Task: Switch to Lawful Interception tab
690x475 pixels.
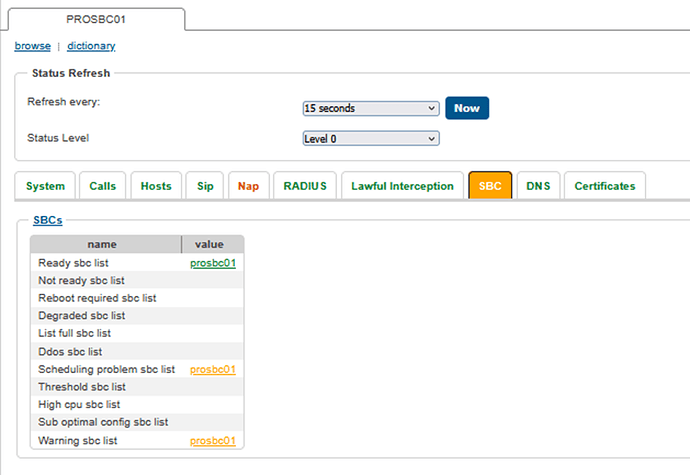Action: [402, 186]
